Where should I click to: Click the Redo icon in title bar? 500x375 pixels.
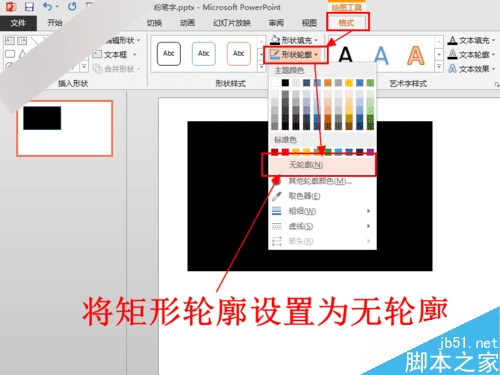pos(72,6)
